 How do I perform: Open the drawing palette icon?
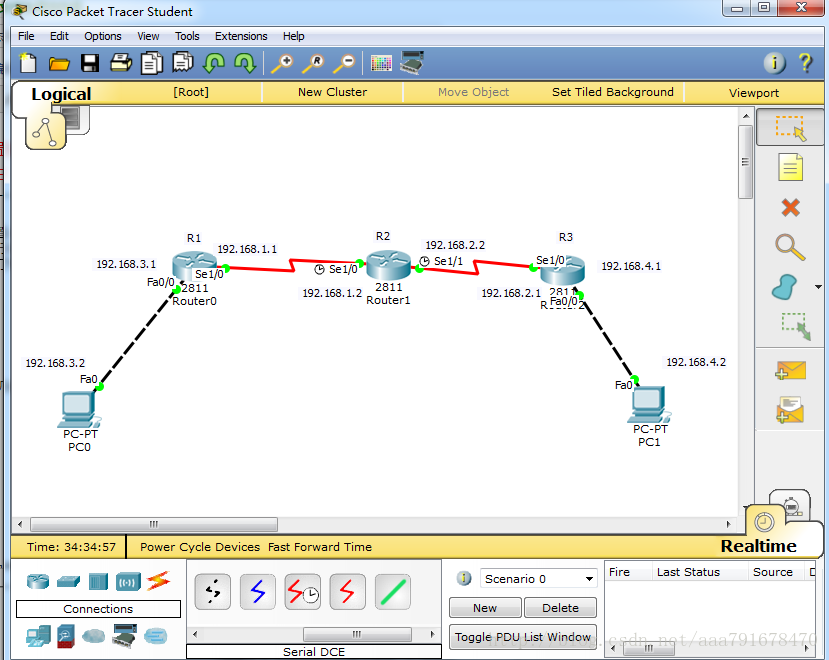coord(381,63)
